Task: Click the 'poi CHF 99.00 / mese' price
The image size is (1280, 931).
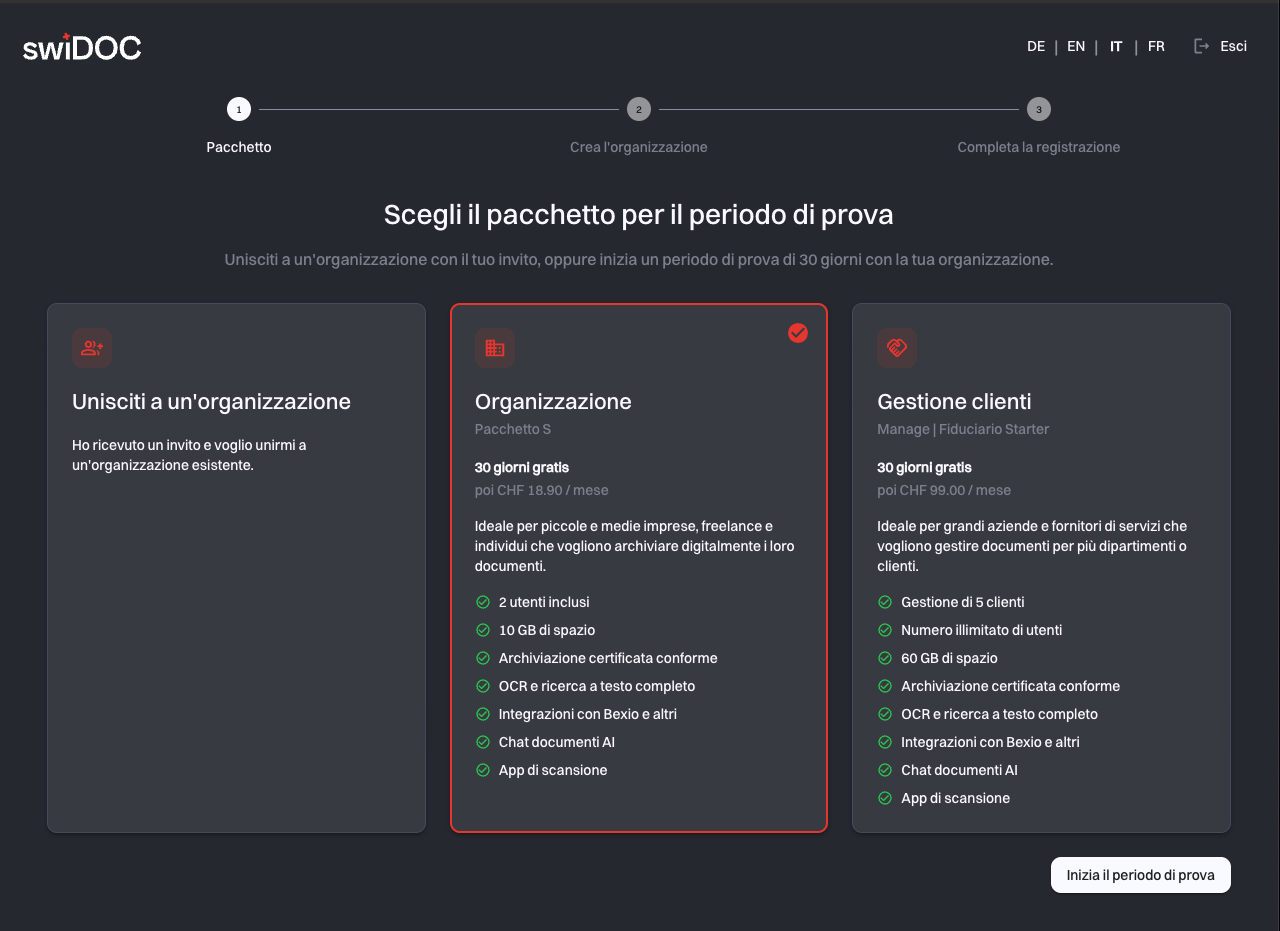Action: pyautogui.click(x=944, y=490)
